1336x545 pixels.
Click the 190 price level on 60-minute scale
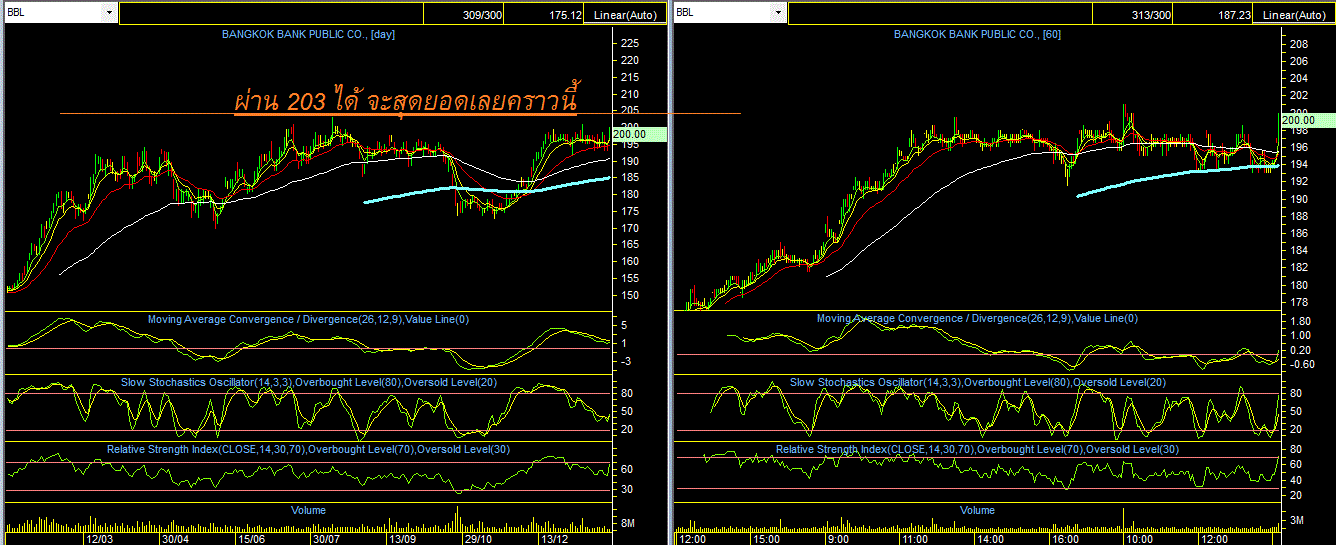(x=1299, y=199)
